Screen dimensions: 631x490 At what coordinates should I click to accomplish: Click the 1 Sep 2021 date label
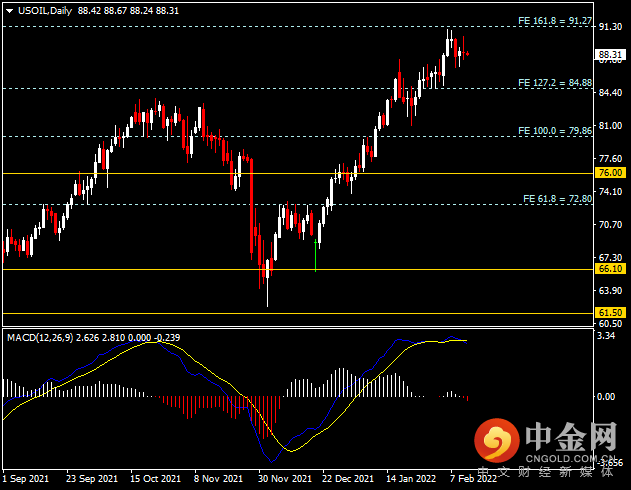pyautogui.click(x=25, y=479)
